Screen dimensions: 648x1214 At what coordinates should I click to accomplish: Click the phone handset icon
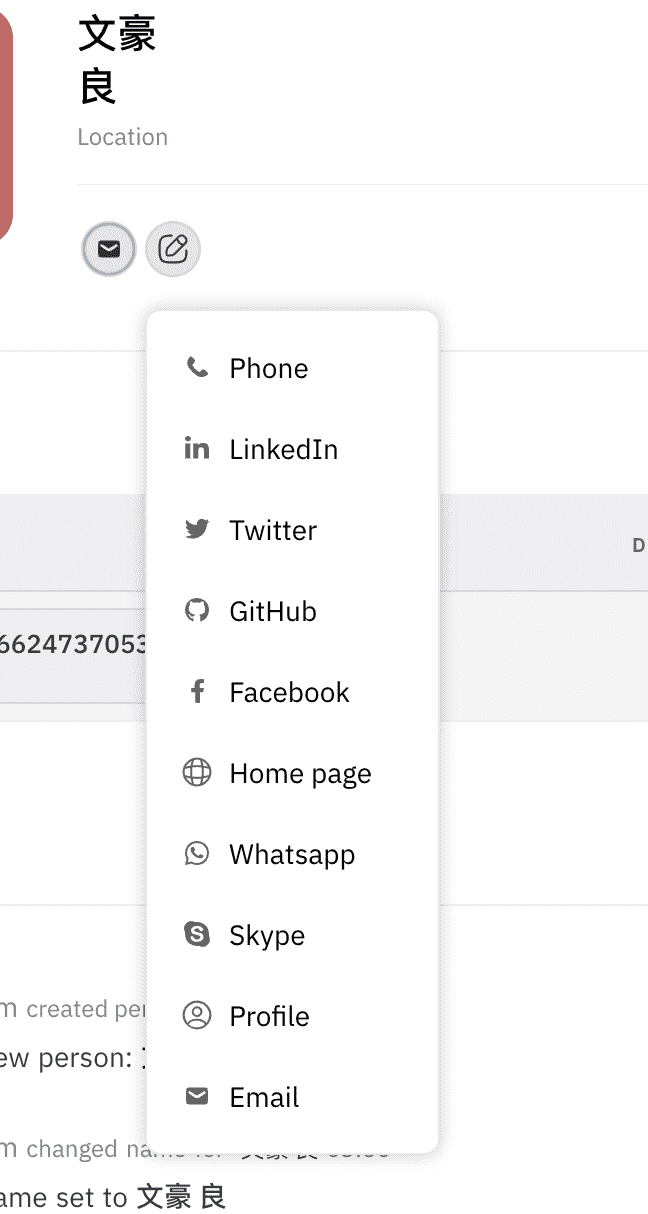197,368
